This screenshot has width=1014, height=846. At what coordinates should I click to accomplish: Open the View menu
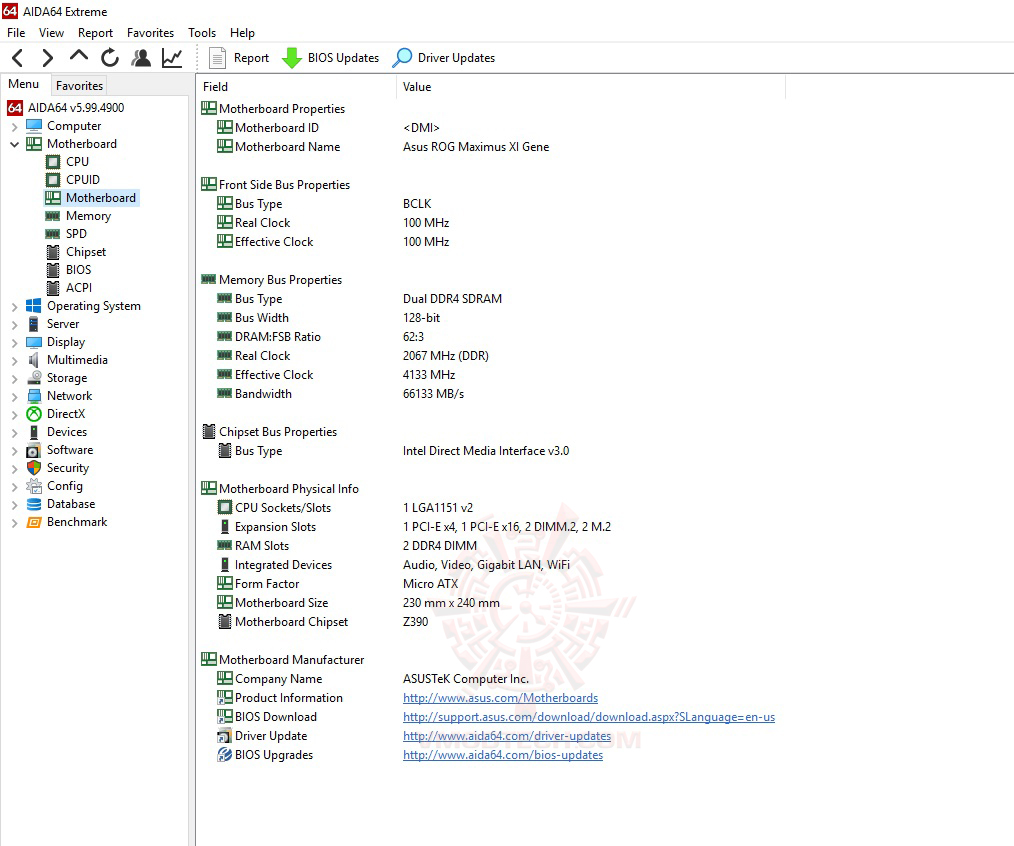click(51, 32)
